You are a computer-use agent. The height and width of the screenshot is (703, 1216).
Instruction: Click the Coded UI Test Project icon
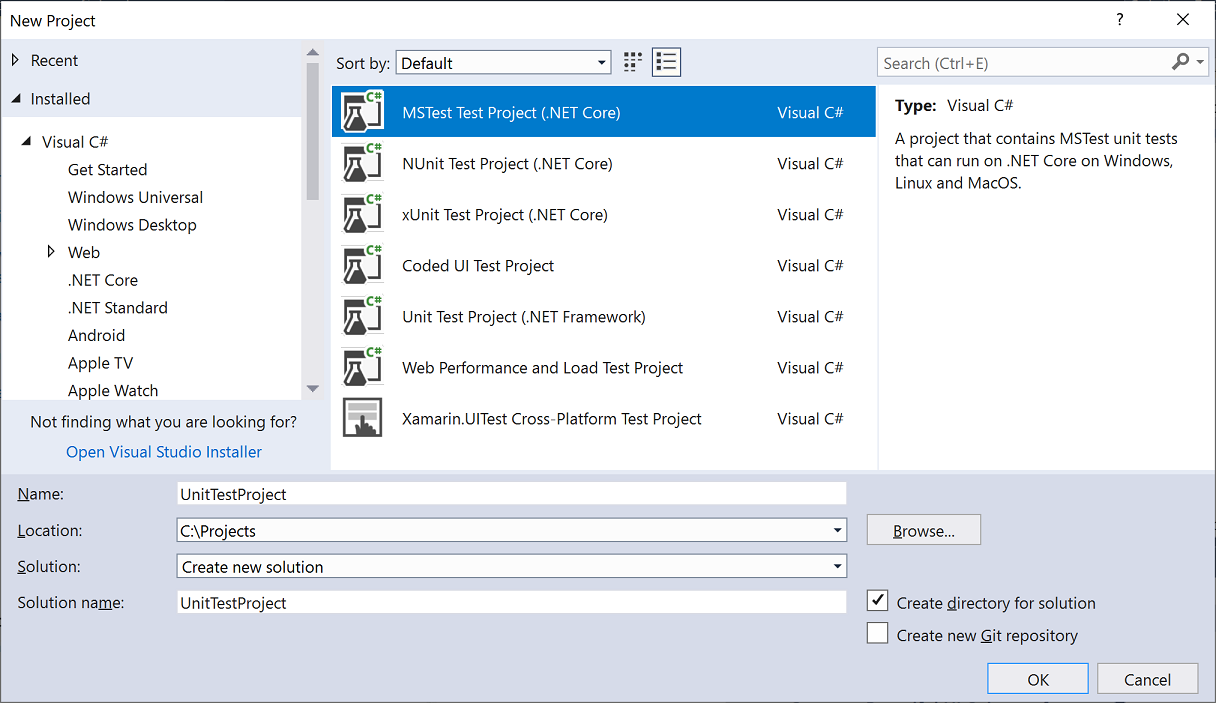click(x=362, y=265)
